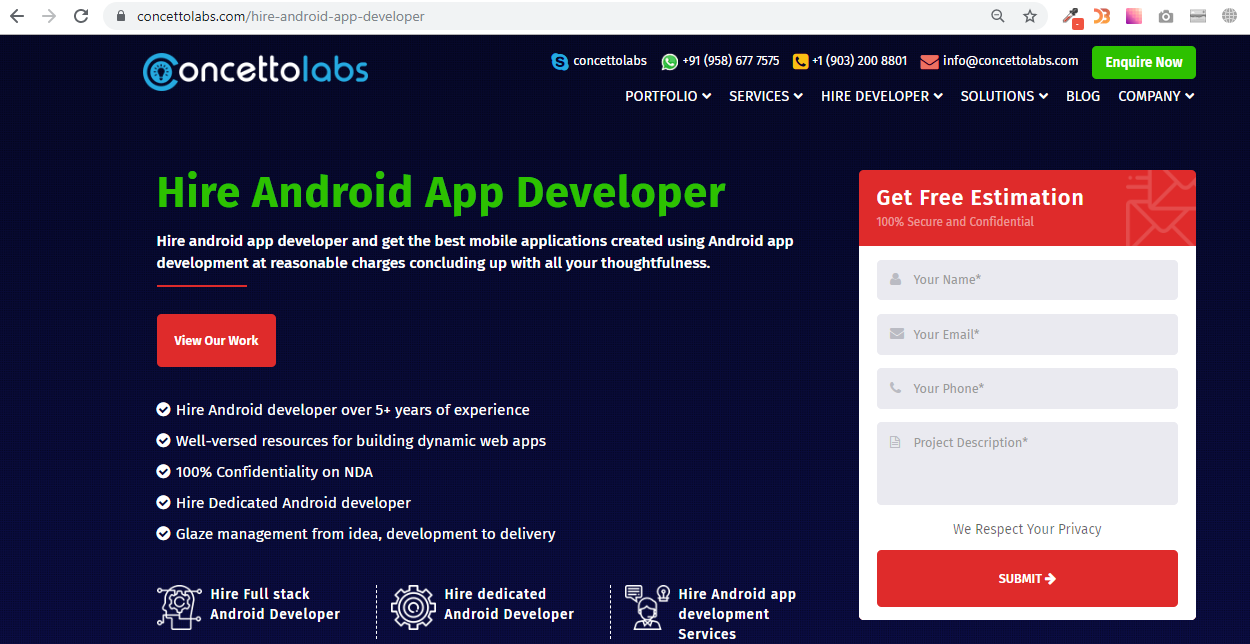1250x644 pixels.
Task: Focus the Your Email input field
Action: 1027,334
